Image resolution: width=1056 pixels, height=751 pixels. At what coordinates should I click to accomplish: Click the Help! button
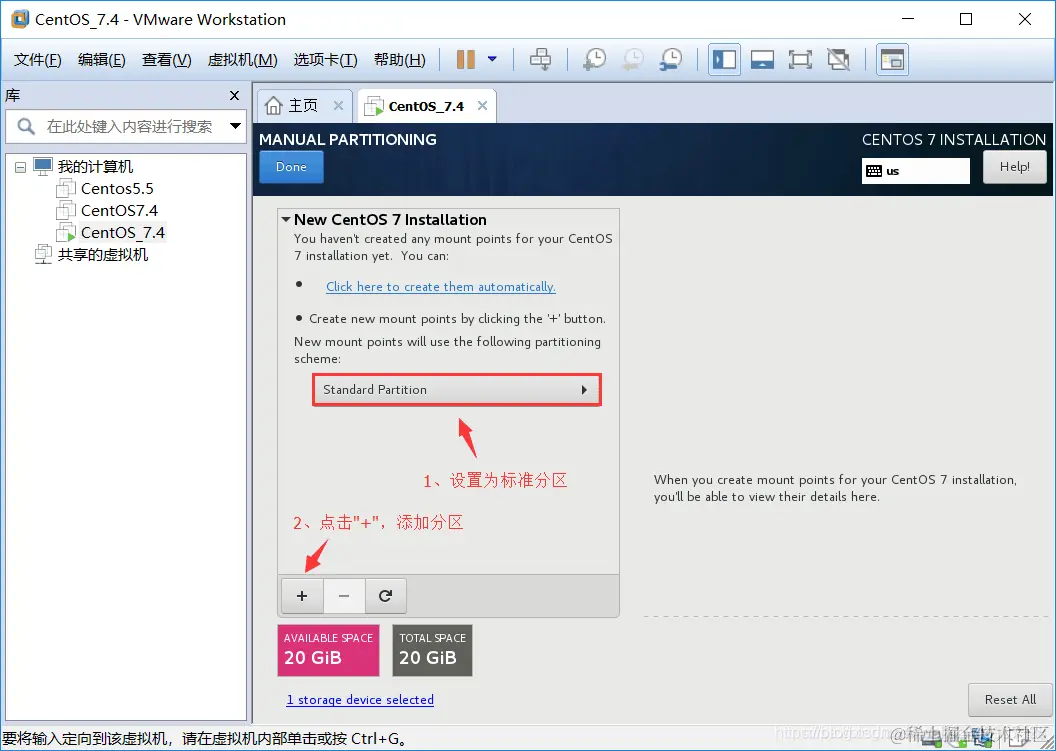click(1014, 166)
